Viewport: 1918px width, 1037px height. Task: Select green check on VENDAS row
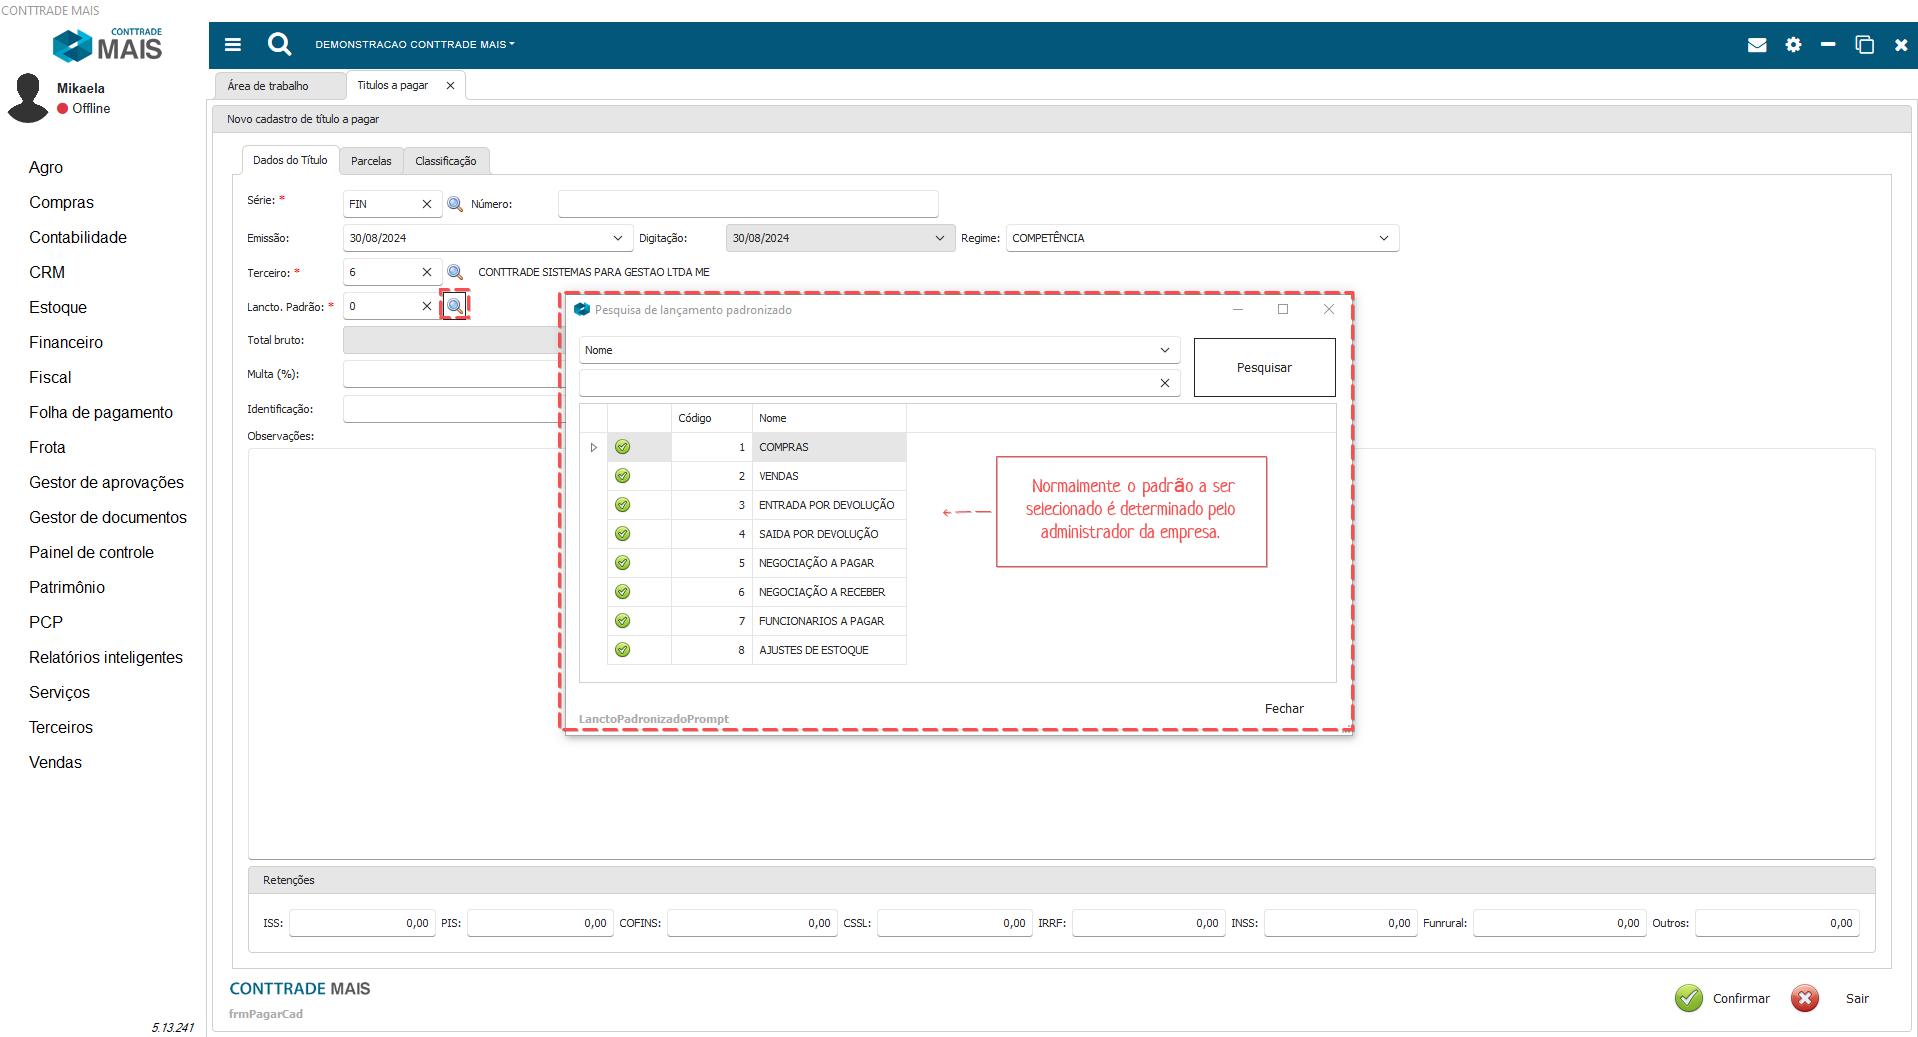click(x=622, y=476)
